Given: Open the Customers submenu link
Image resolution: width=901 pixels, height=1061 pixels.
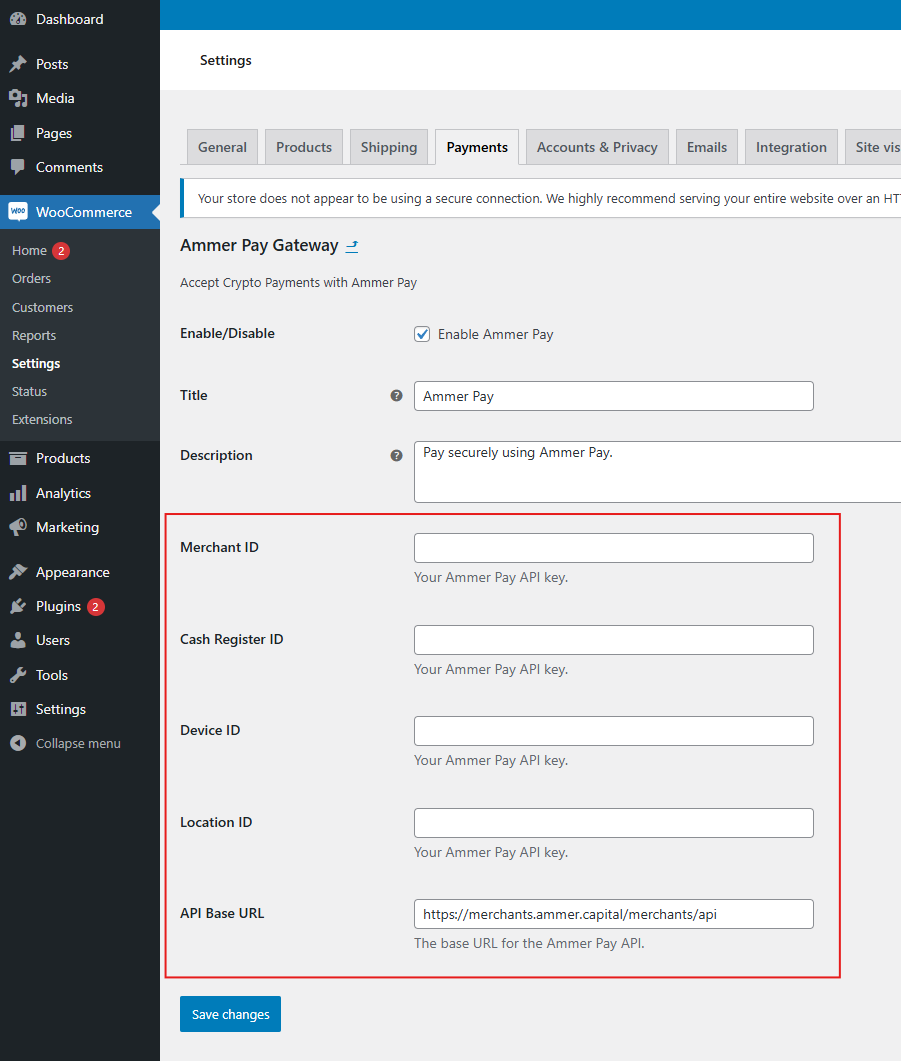Looking at the screenshot, I should tap(42, 307).
